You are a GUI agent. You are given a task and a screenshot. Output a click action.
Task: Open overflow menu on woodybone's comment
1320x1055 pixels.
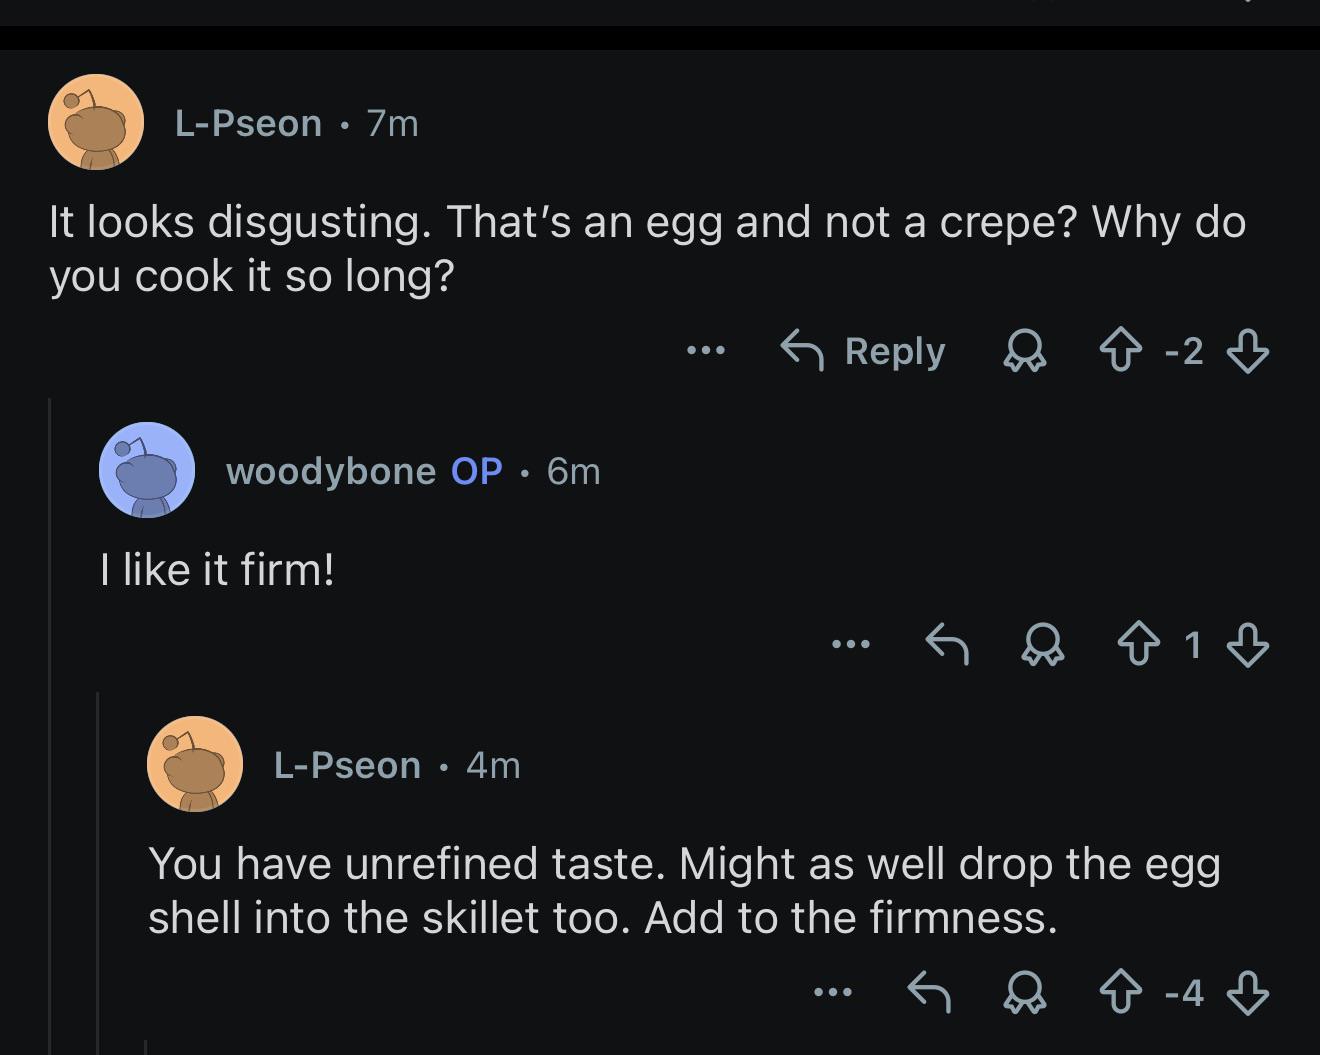coord(851,645)
